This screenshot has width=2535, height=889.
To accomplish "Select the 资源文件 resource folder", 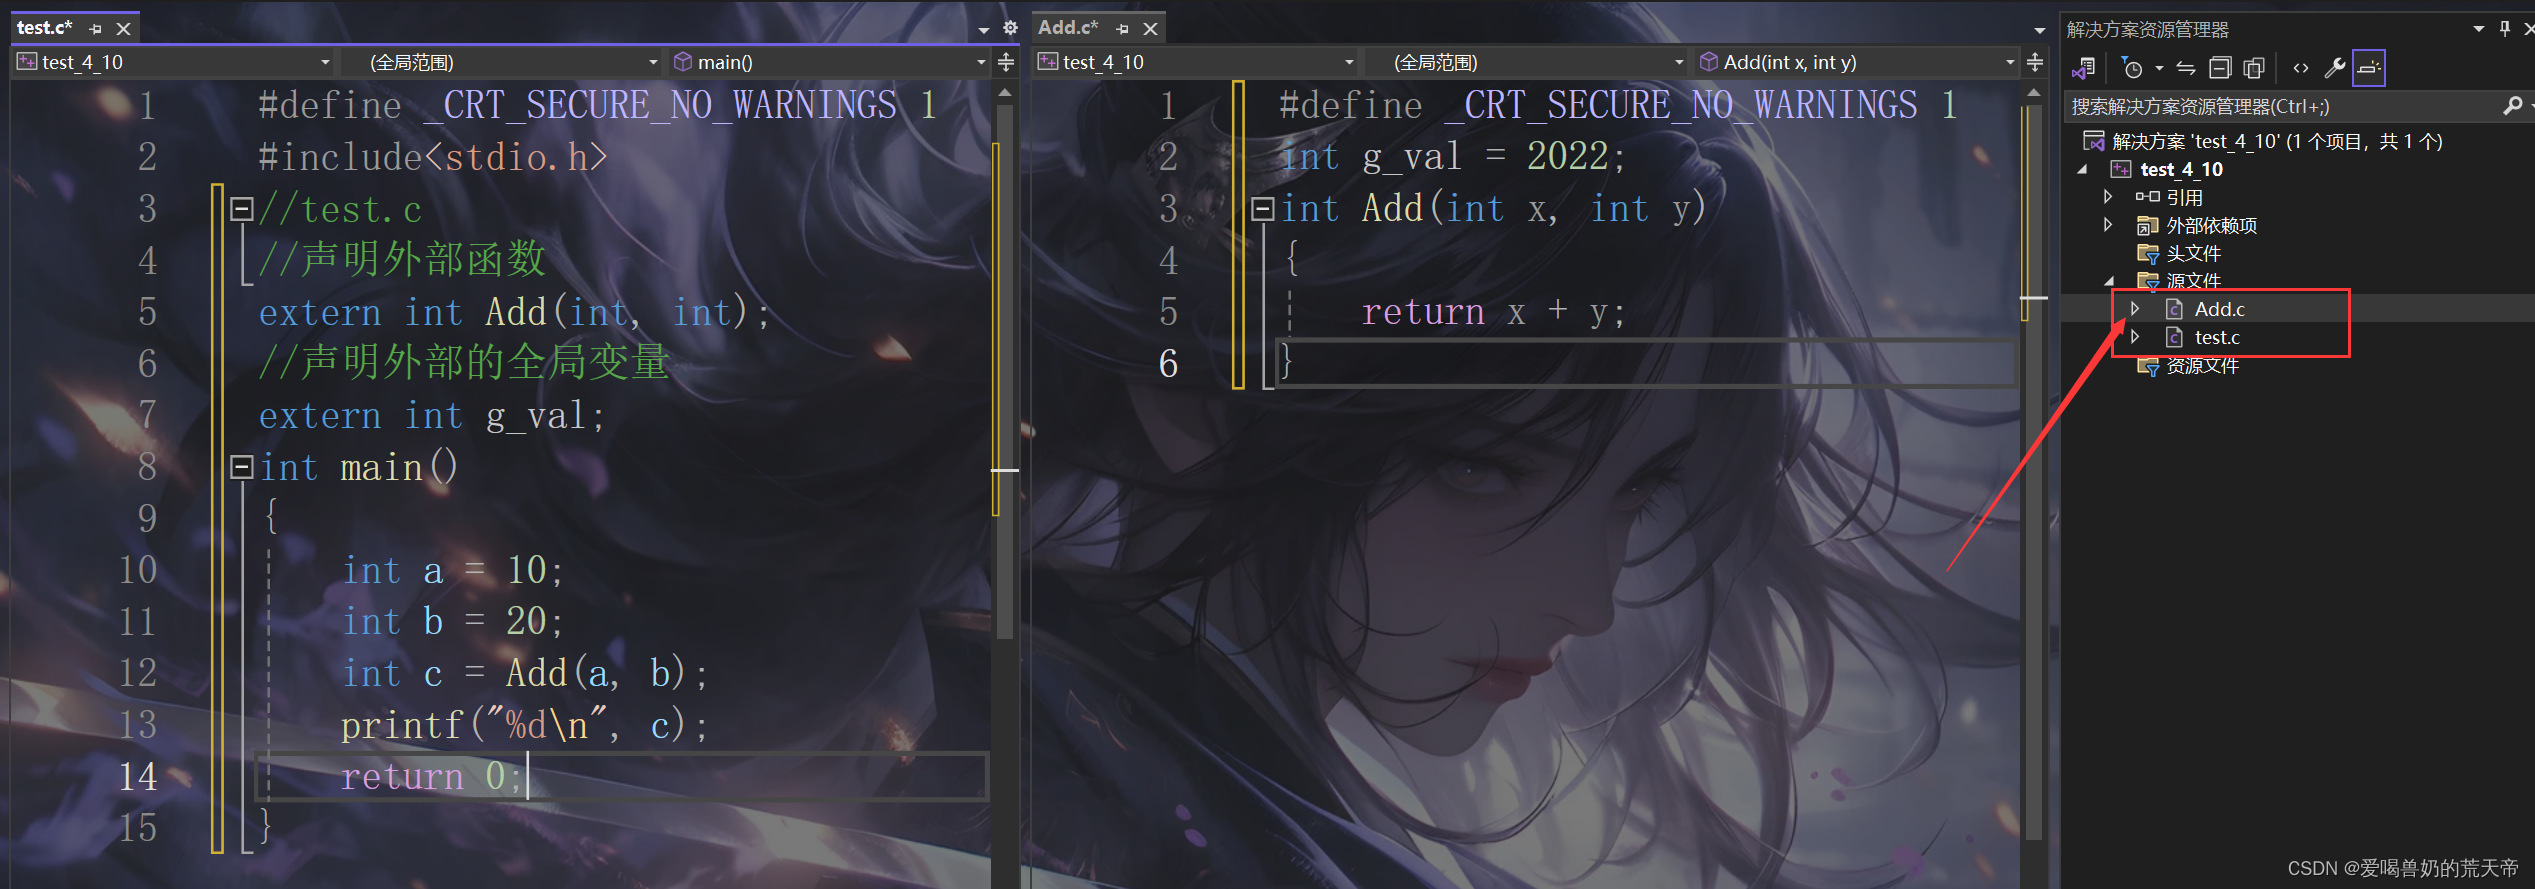I will (x=2188, y=366).
